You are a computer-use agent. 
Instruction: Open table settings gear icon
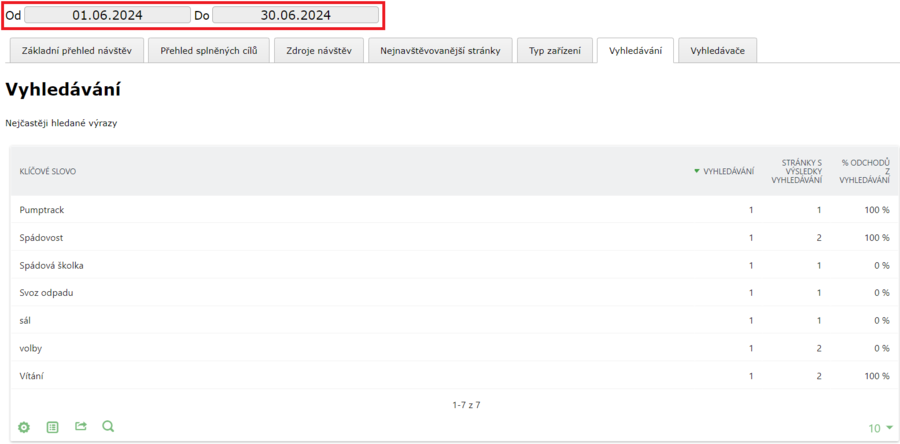[x=24, y=427]
